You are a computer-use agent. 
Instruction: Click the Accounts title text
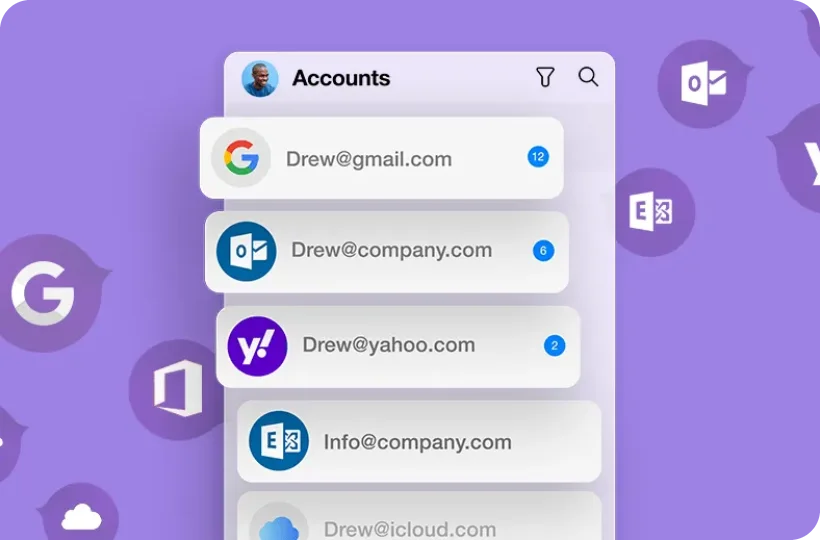(x=341, y=78)
